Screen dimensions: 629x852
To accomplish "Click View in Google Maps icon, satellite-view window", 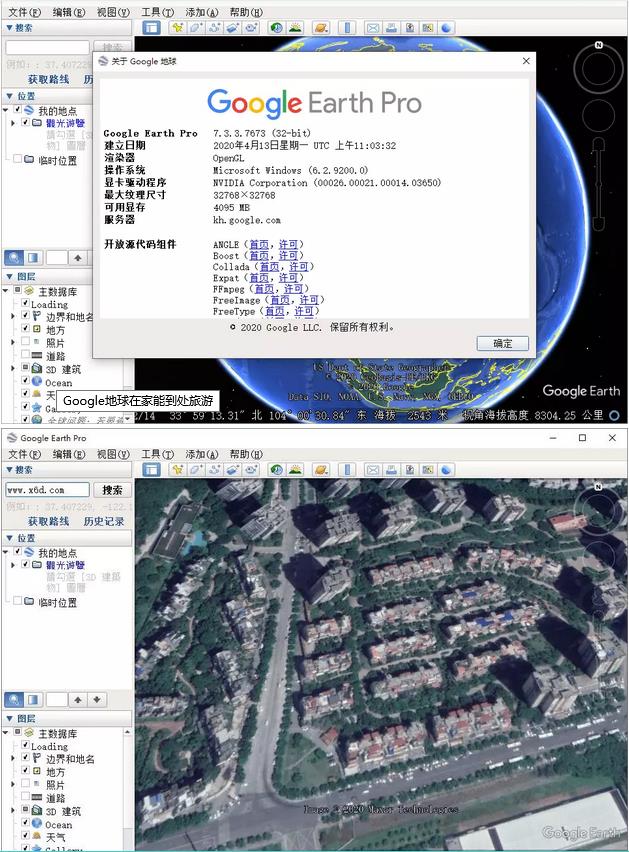I will point(428,469).
